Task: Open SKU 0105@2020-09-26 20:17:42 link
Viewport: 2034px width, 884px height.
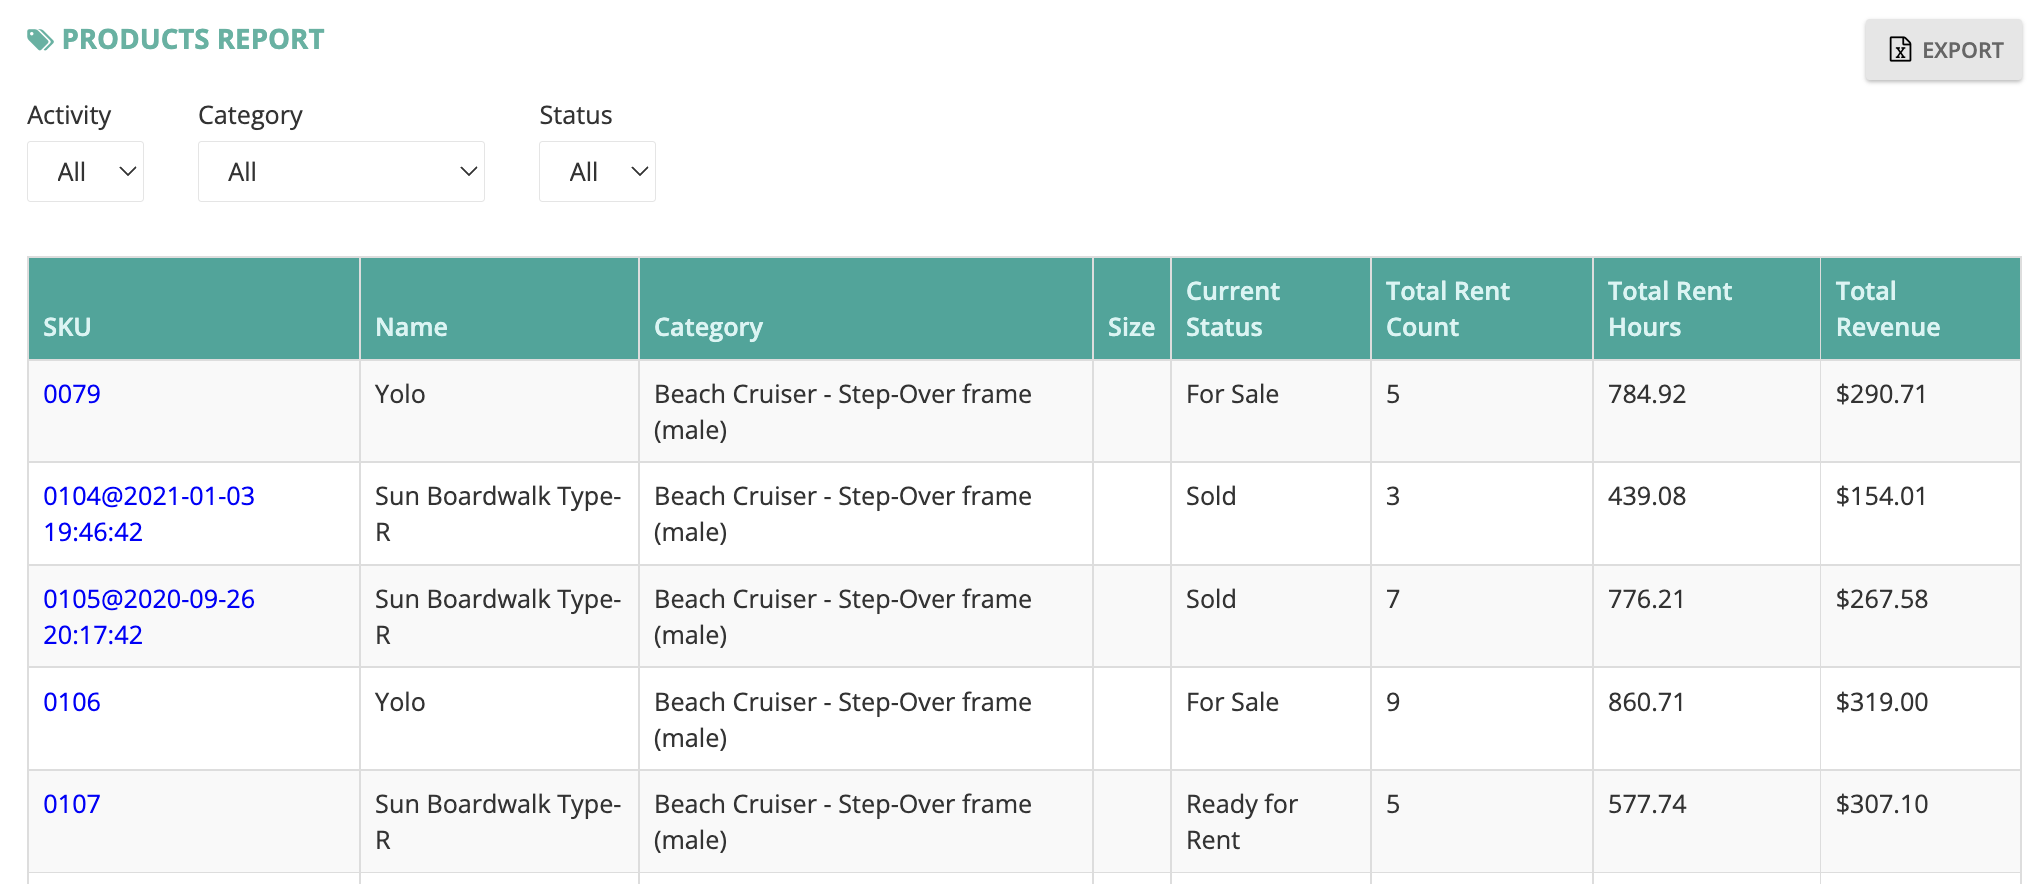Action: tap(149, 617)
